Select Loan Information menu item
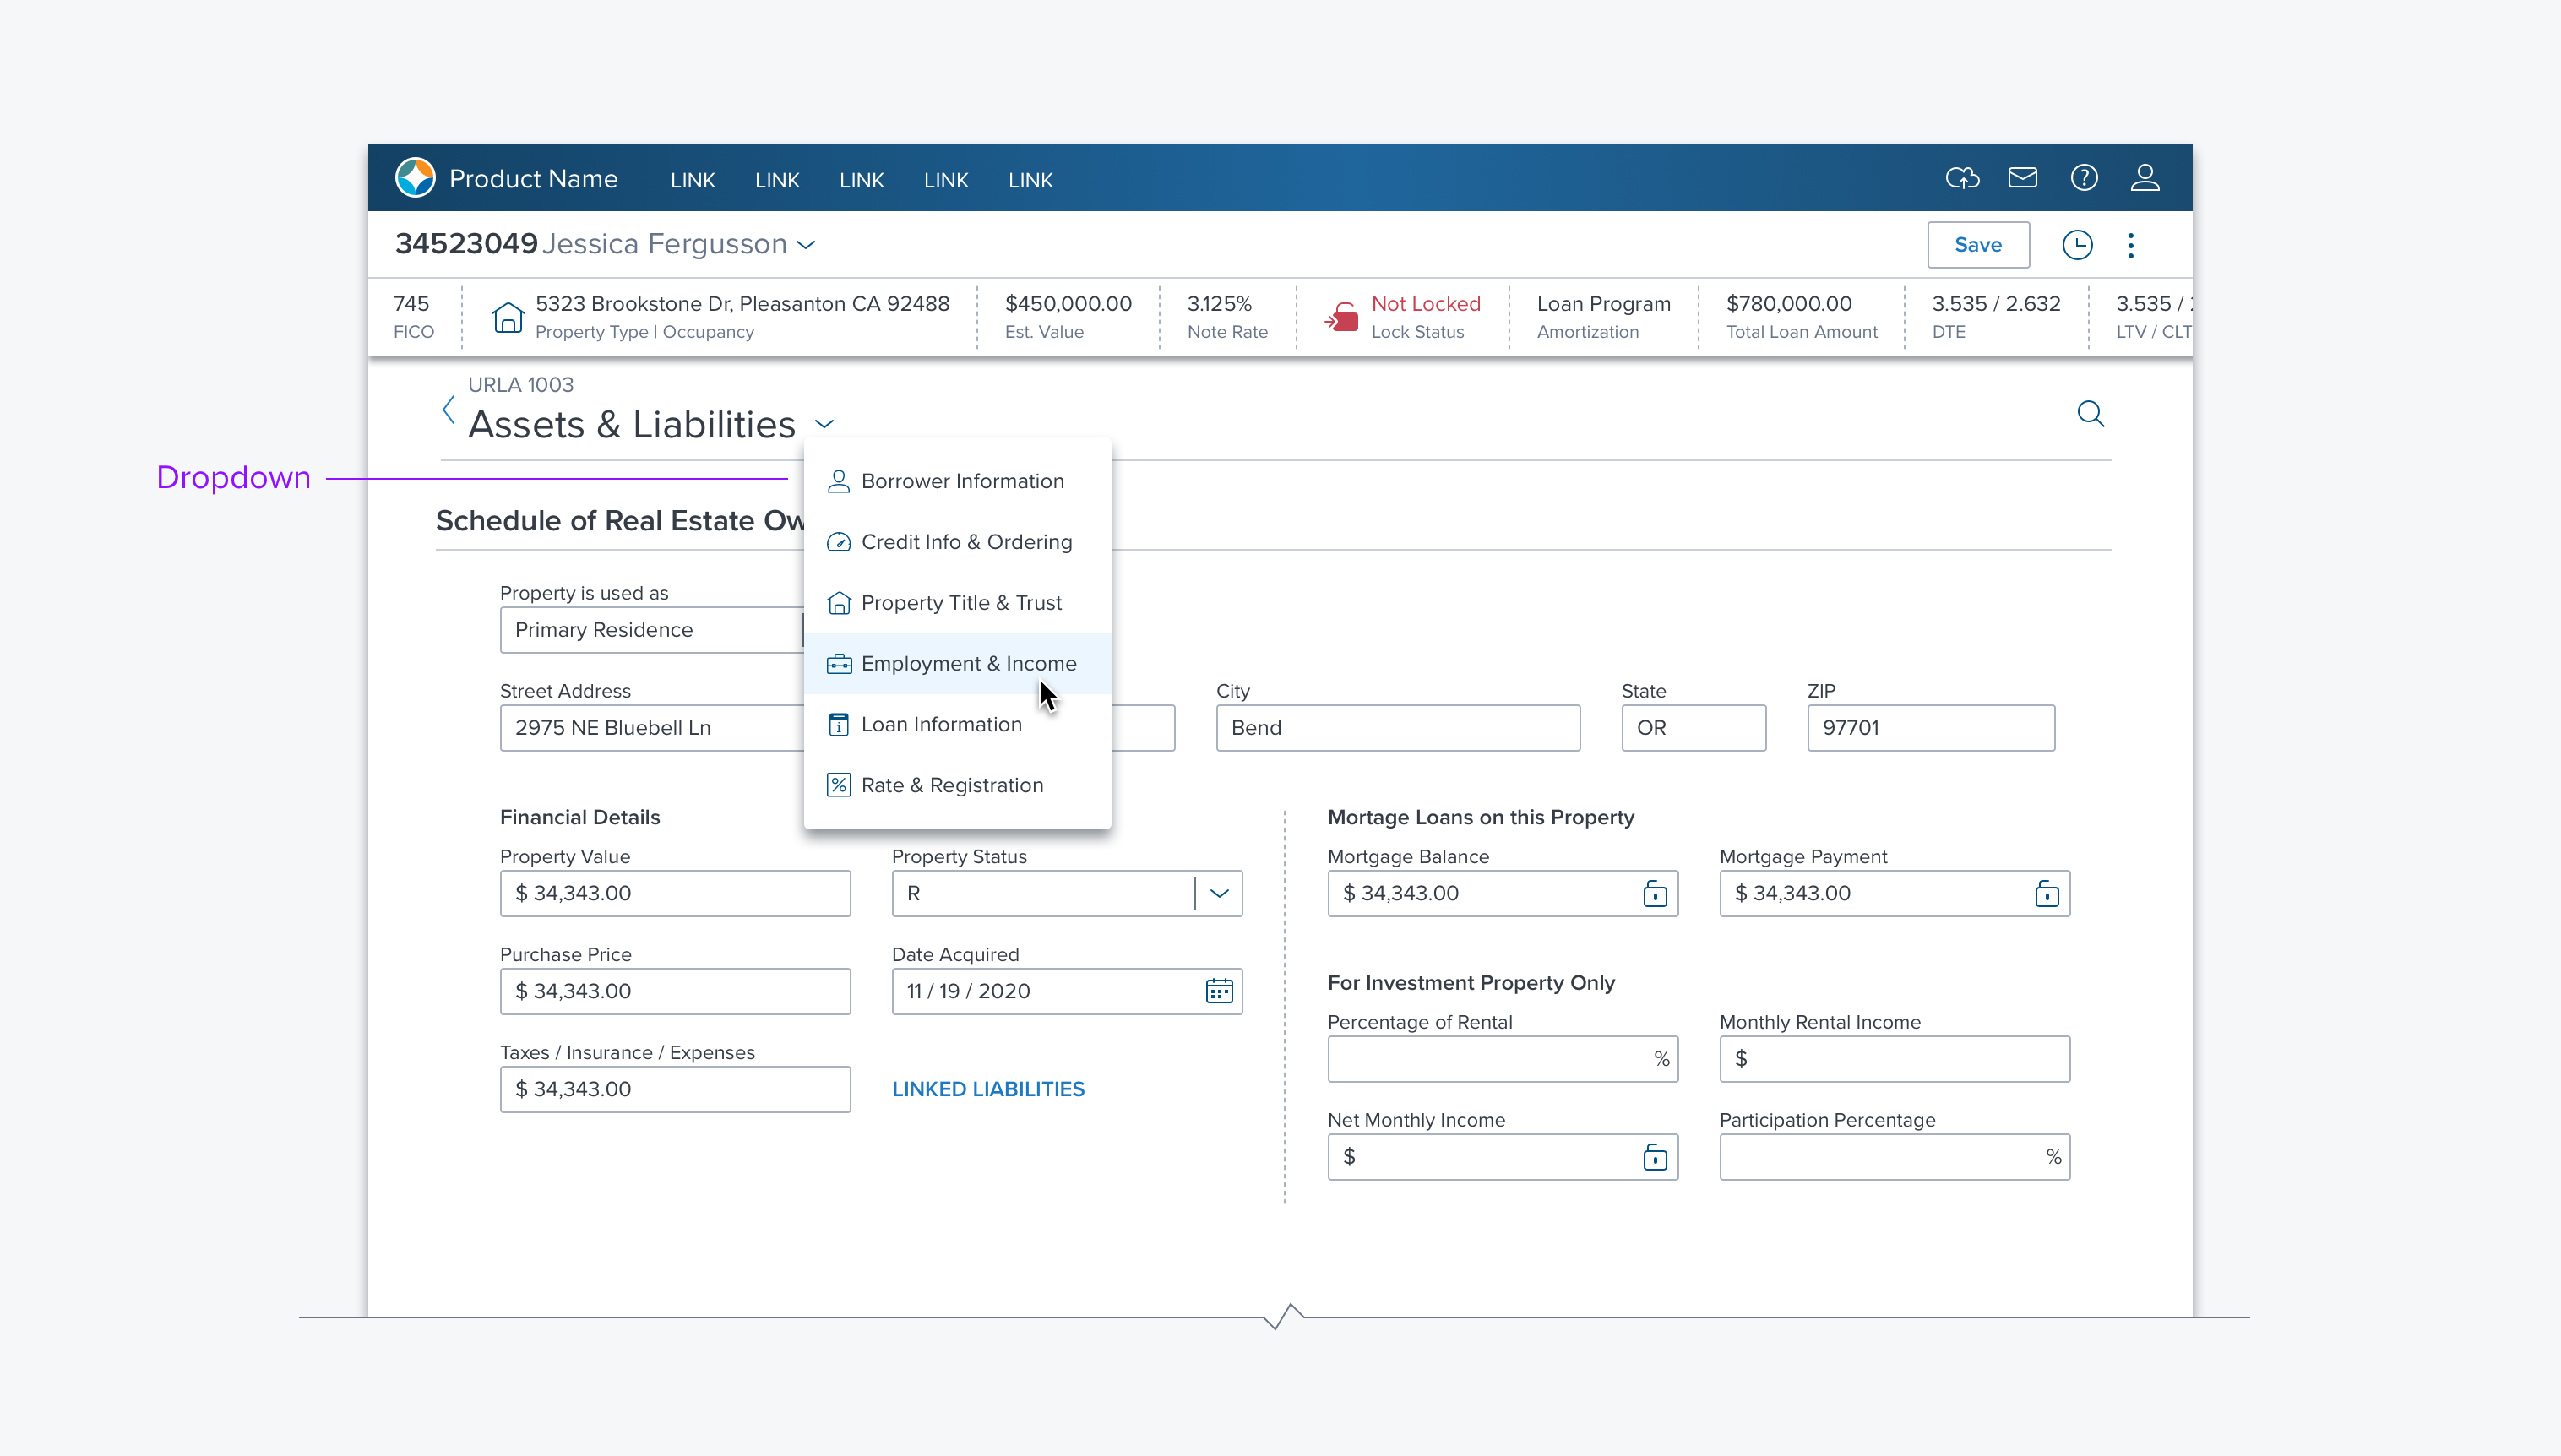Viewport: 2561px width, 1456px height. pos(957,725)
